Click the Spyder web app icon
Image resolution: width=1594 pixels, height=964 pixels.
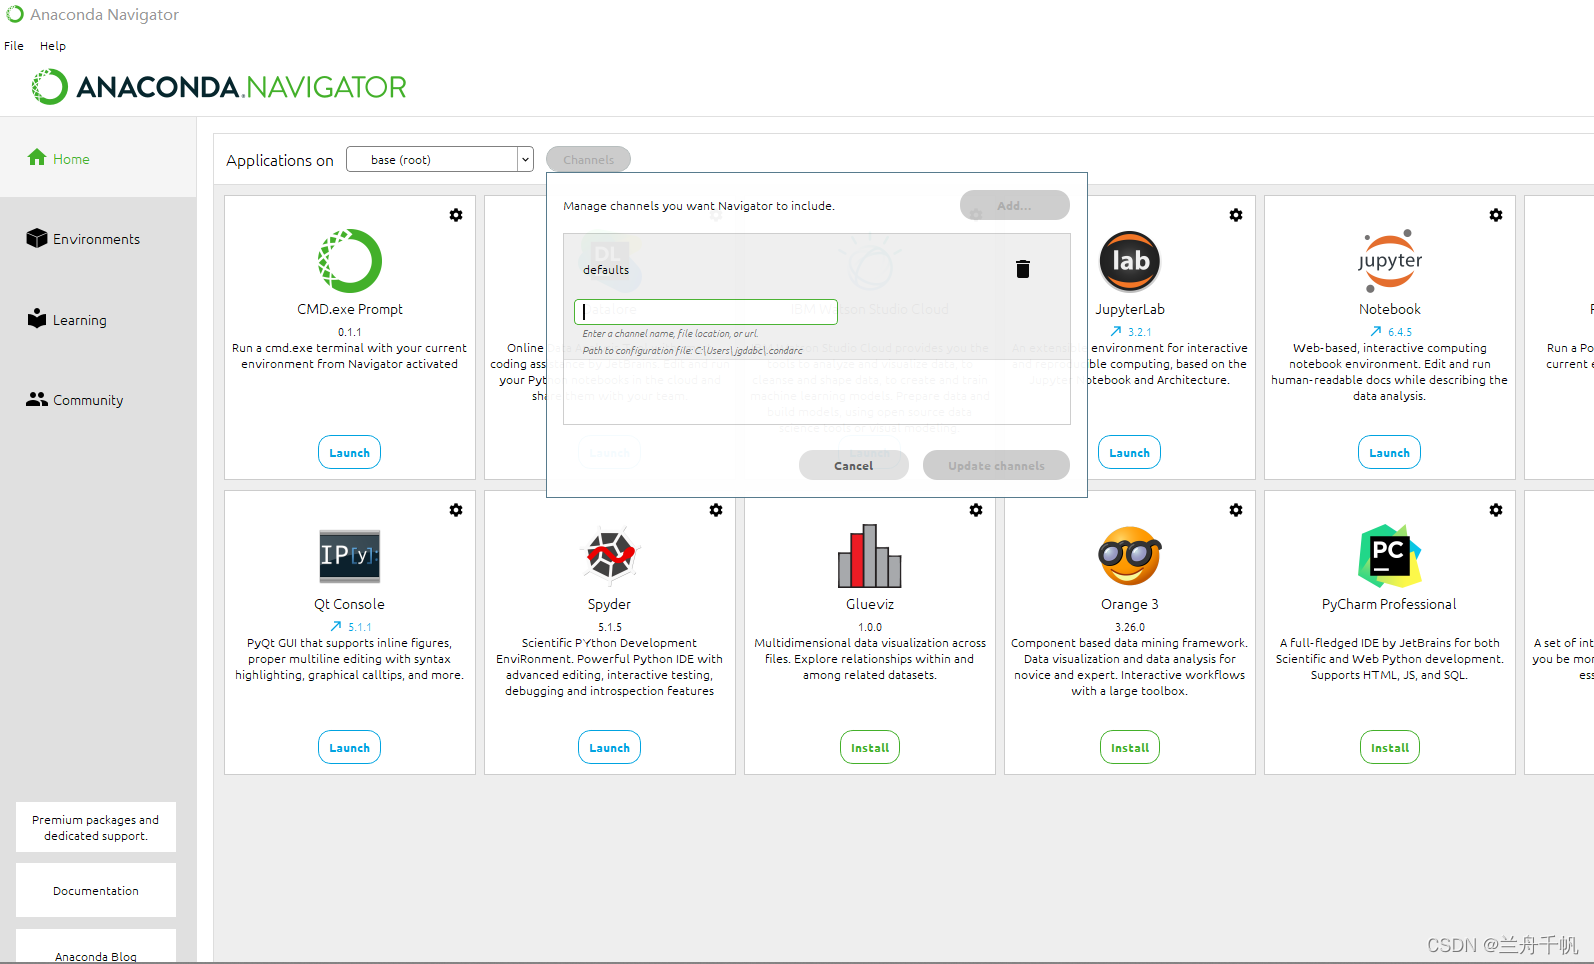tap(610, 555)
